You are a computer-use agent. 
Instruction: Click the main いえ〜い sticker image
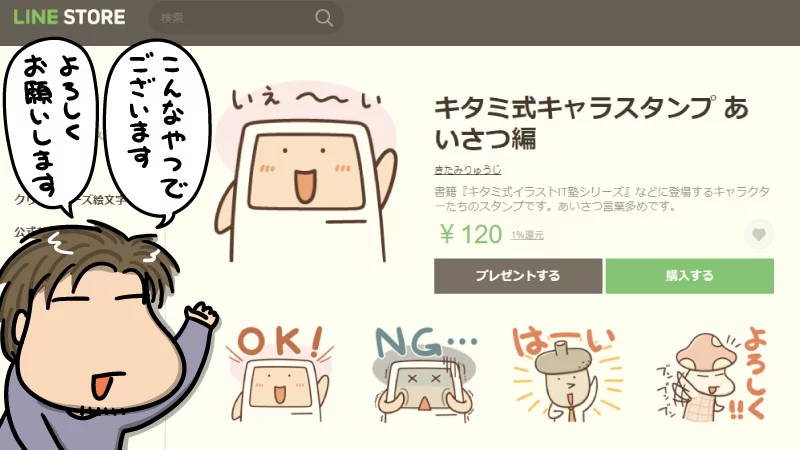click(305, 173)
